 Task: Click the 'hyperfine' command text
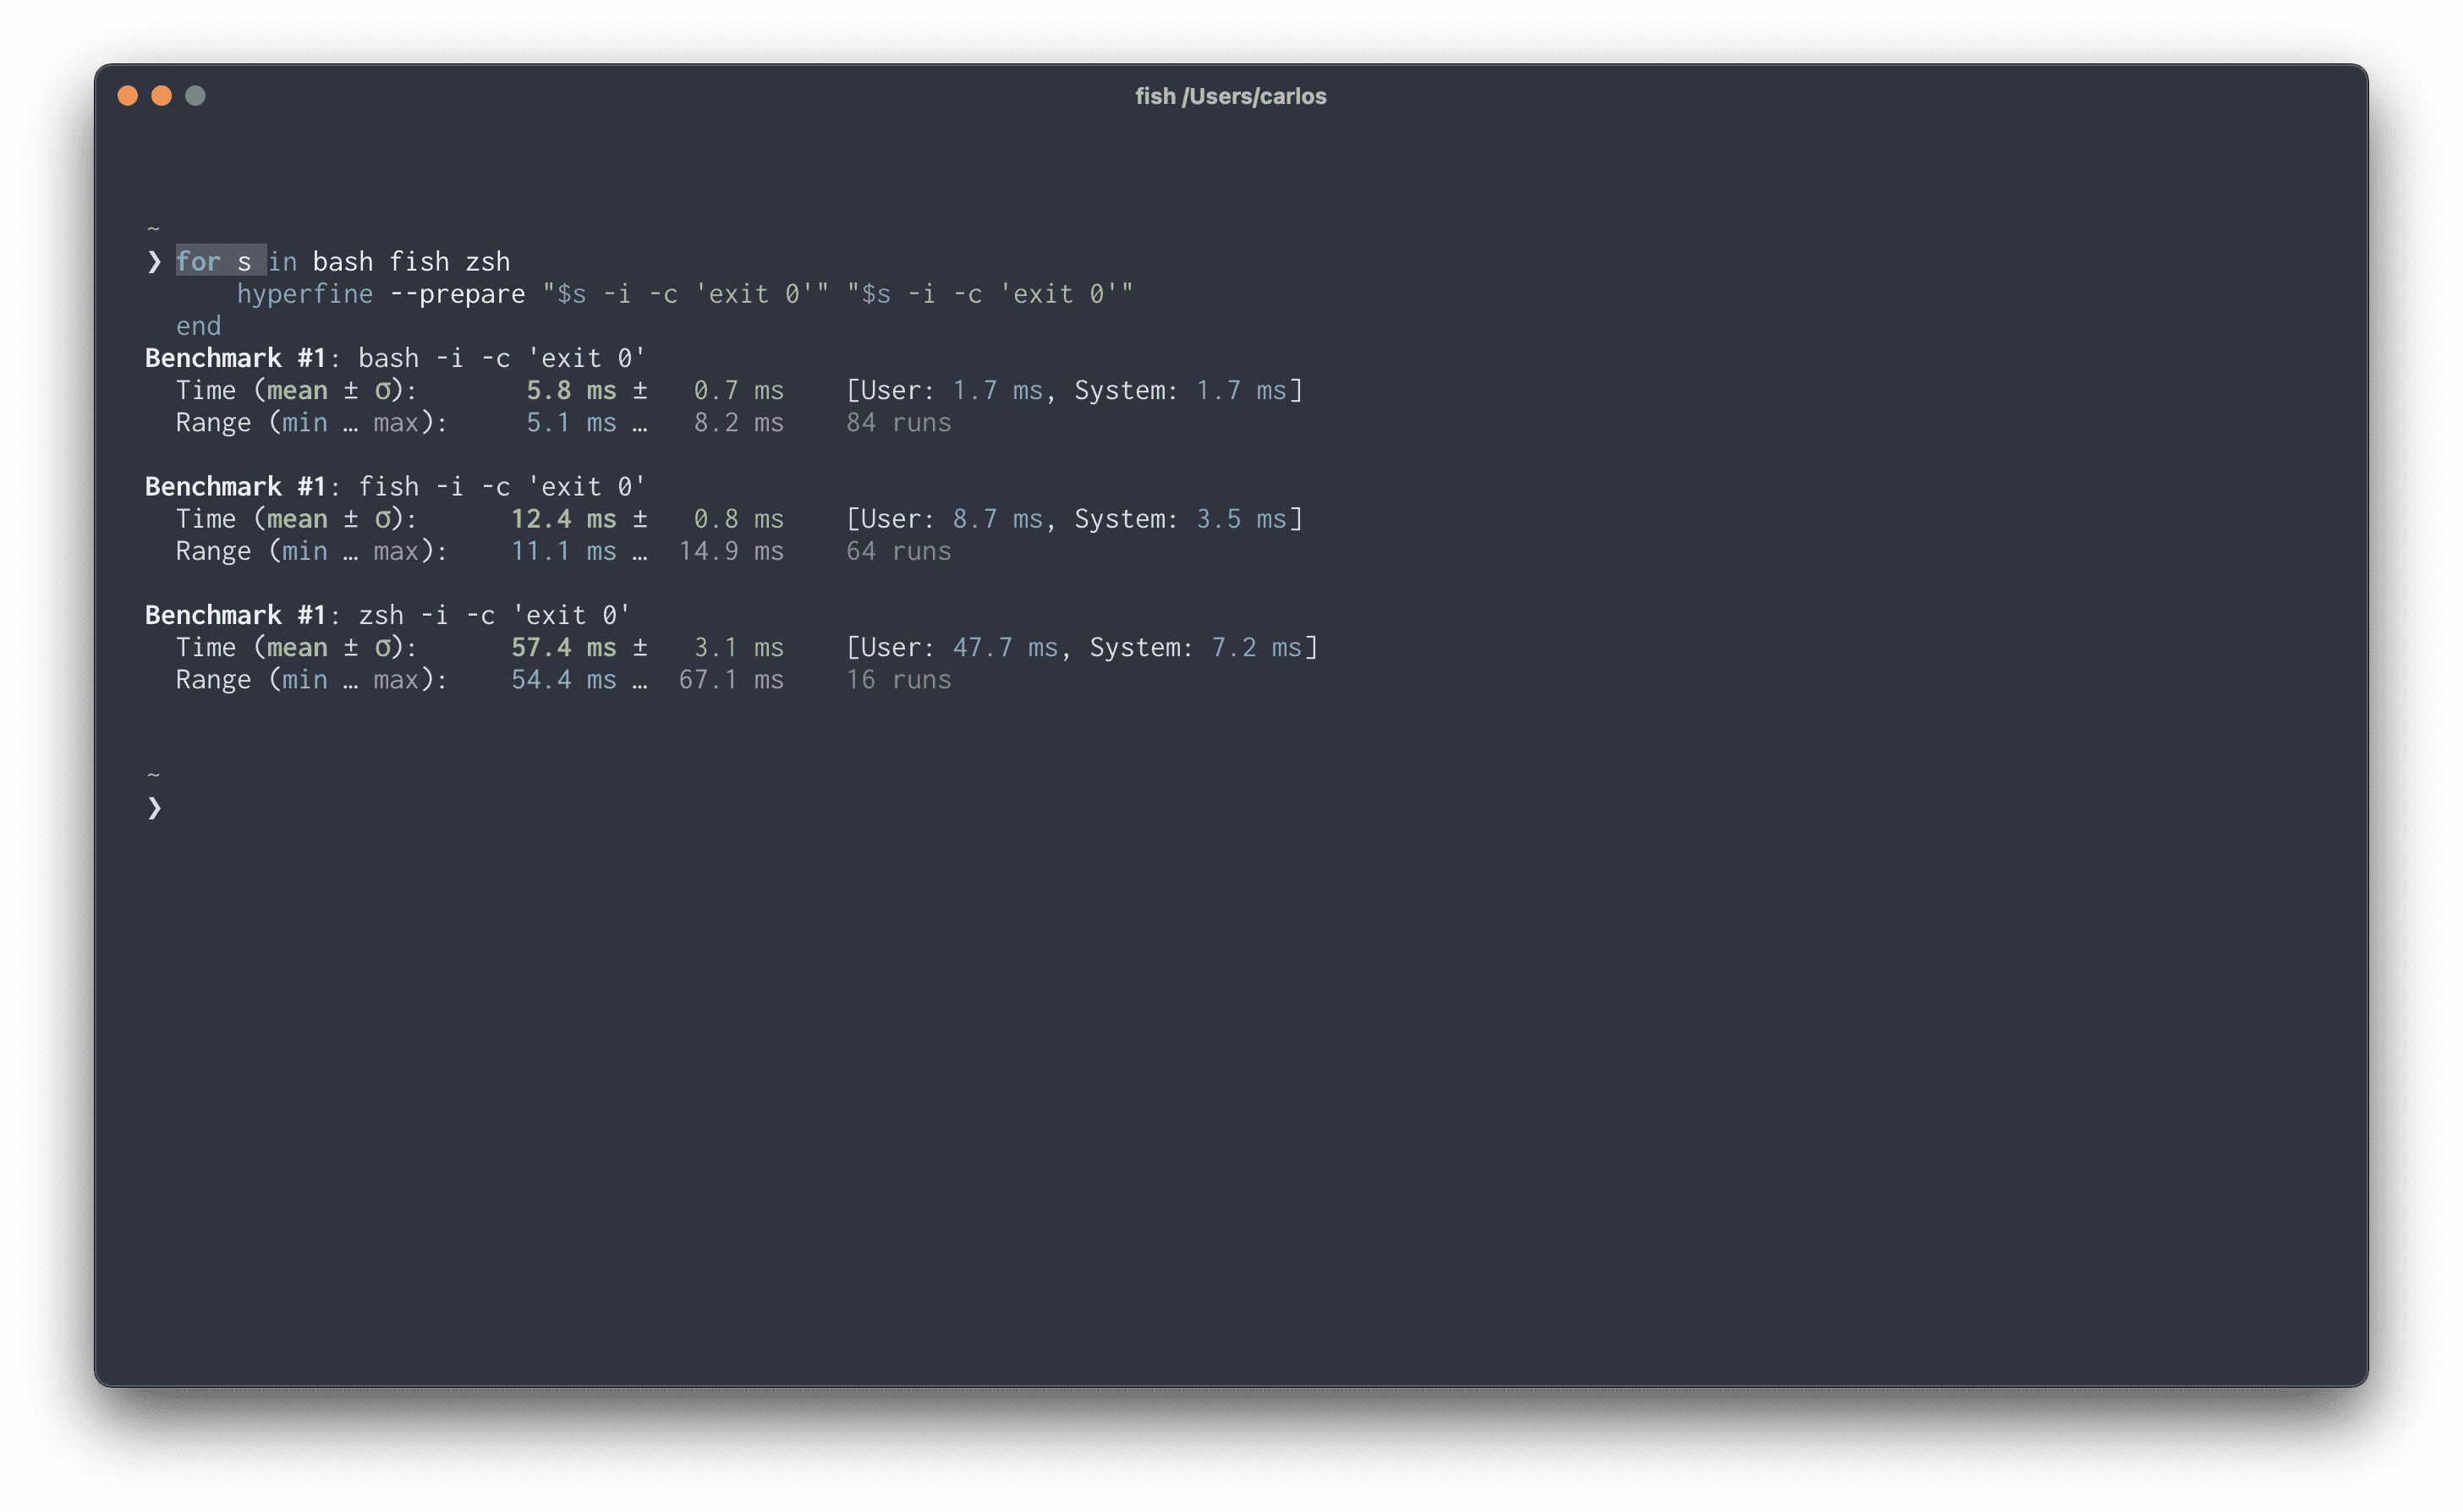pyautogui.click(x=305, y=293)
